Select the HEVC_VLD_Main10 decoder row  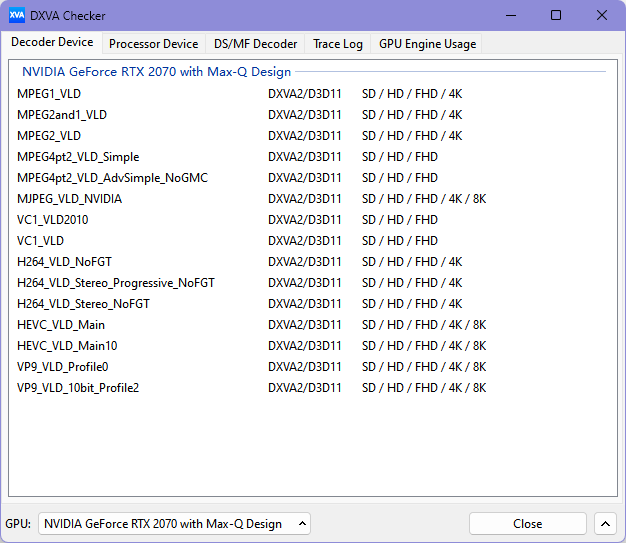click(67, 346)
